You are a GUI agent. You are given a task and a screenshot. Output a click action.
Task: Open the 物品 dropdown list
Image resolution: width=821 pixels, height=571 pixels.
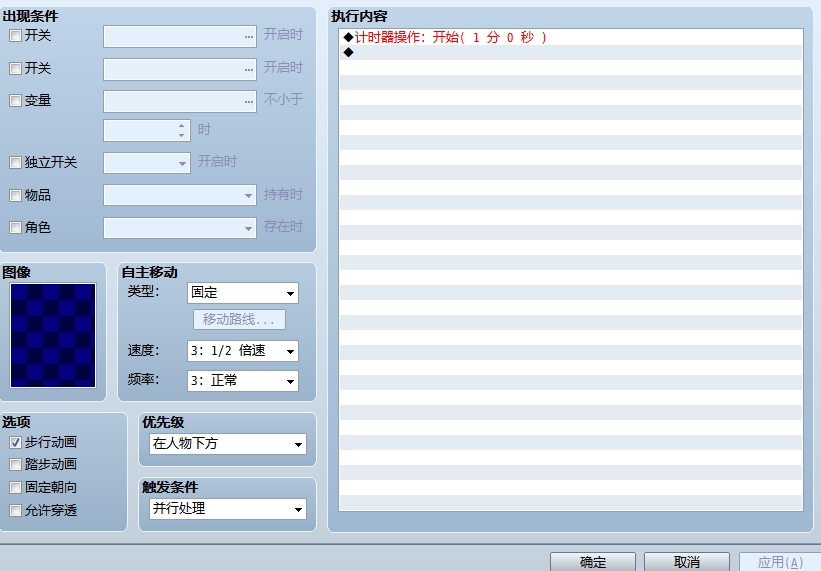coord(180,195)
